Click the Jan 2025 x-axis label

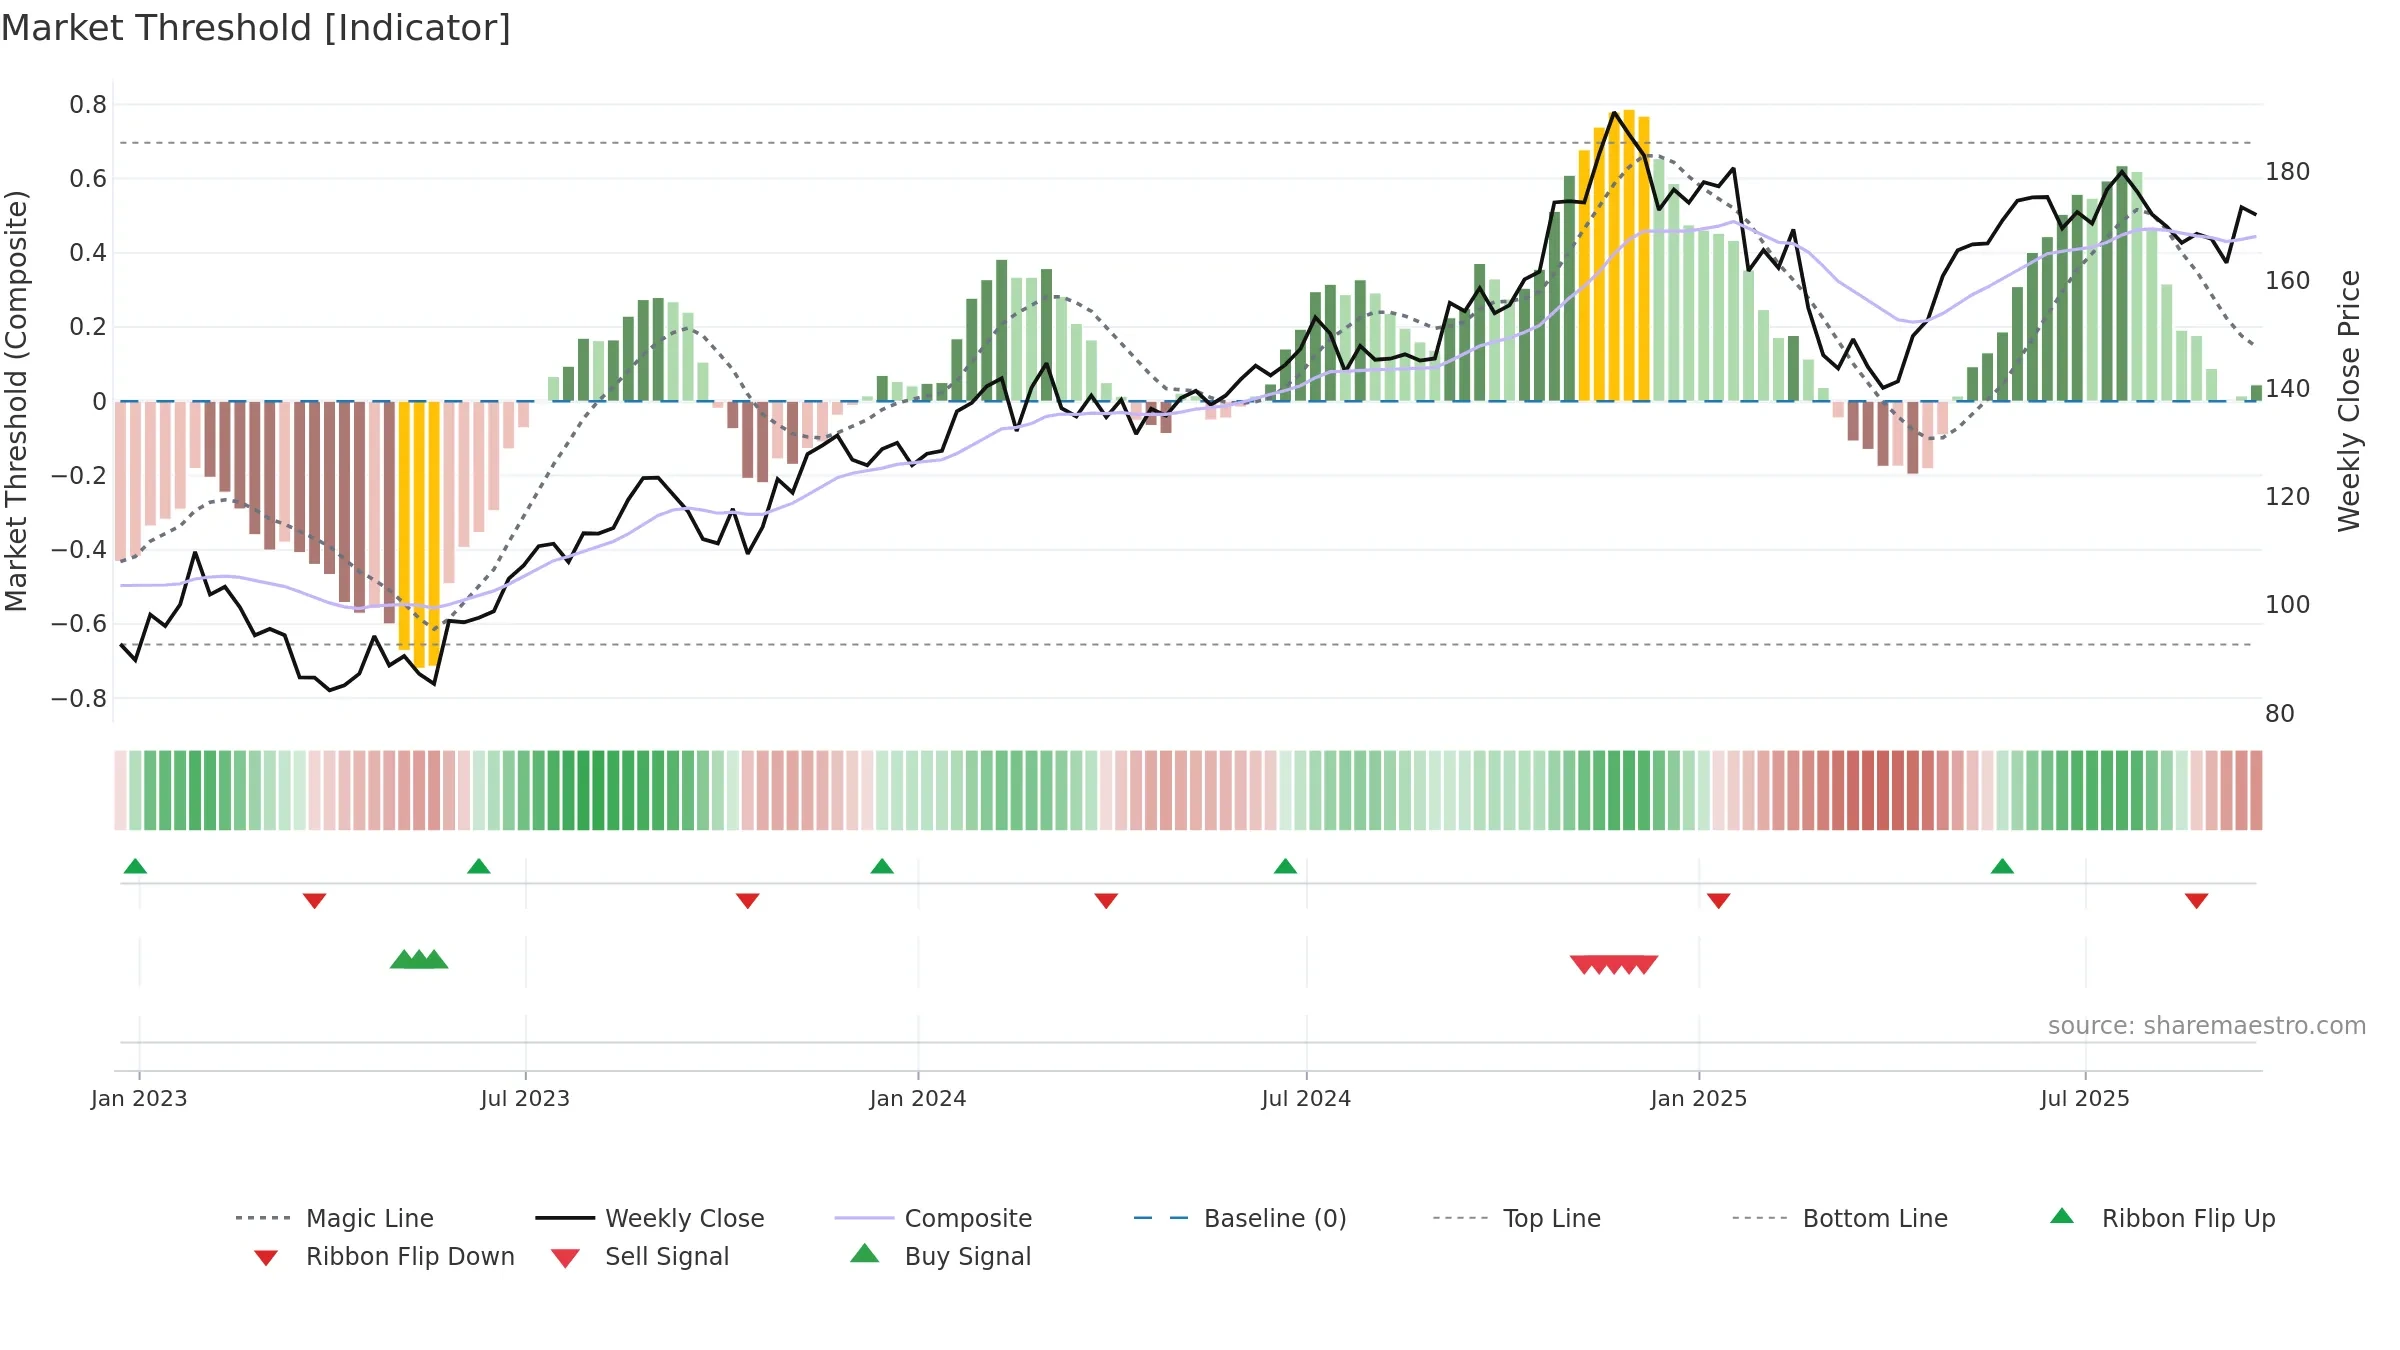[1699, 1099]
